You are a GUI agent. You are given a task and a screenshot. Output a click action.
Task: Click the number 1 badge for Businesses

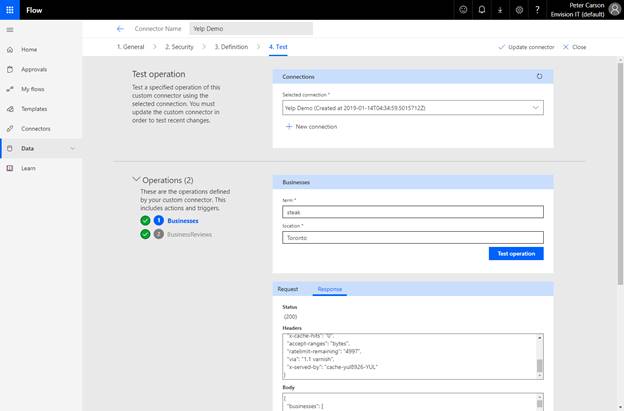[x=159, y=220]
